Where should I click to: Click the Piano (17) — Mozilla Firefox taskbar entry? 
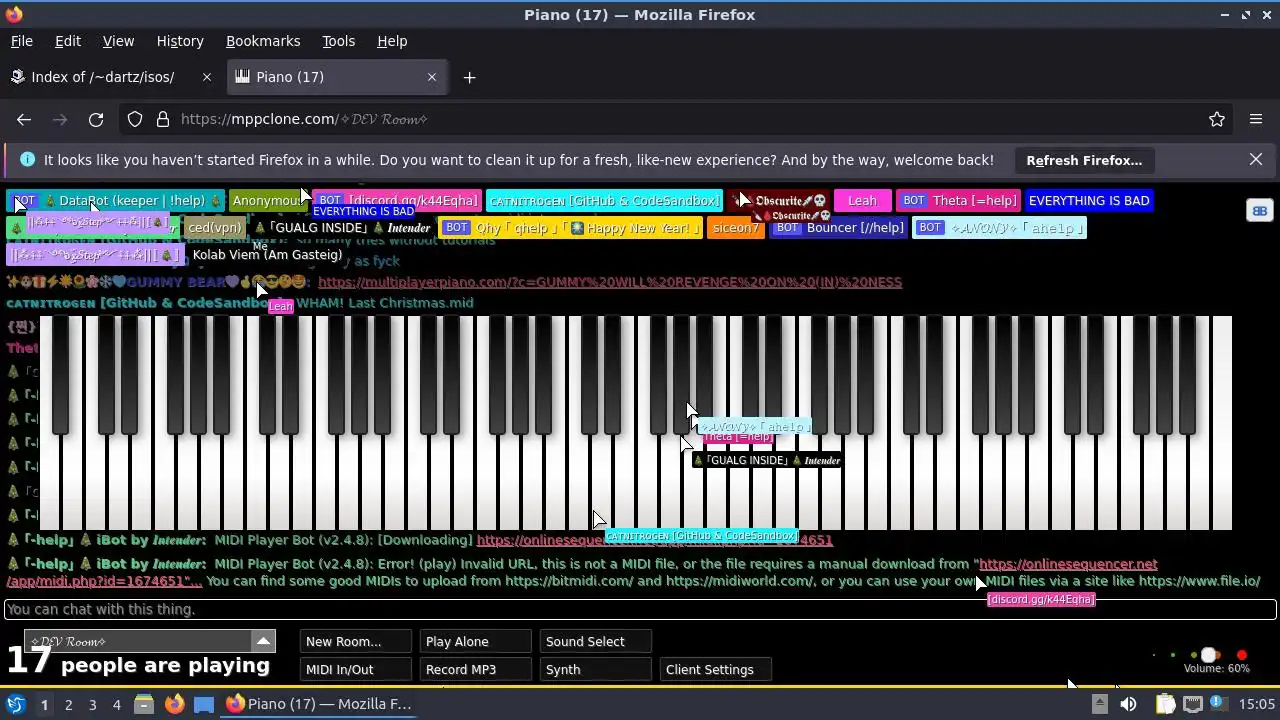(319, 704)
